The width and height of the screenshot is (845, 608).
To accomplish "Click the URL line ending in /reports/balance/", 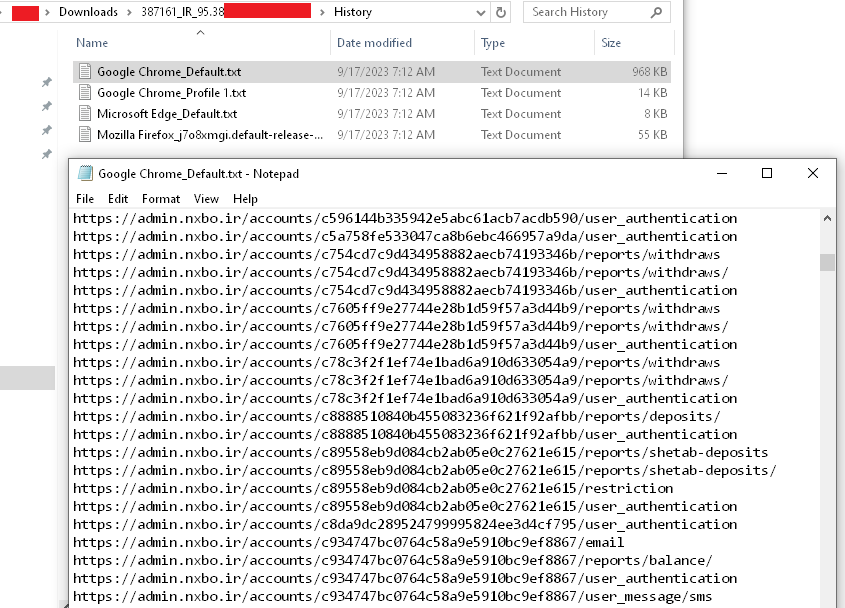I will pyautogui.click(x=393, y=561).
